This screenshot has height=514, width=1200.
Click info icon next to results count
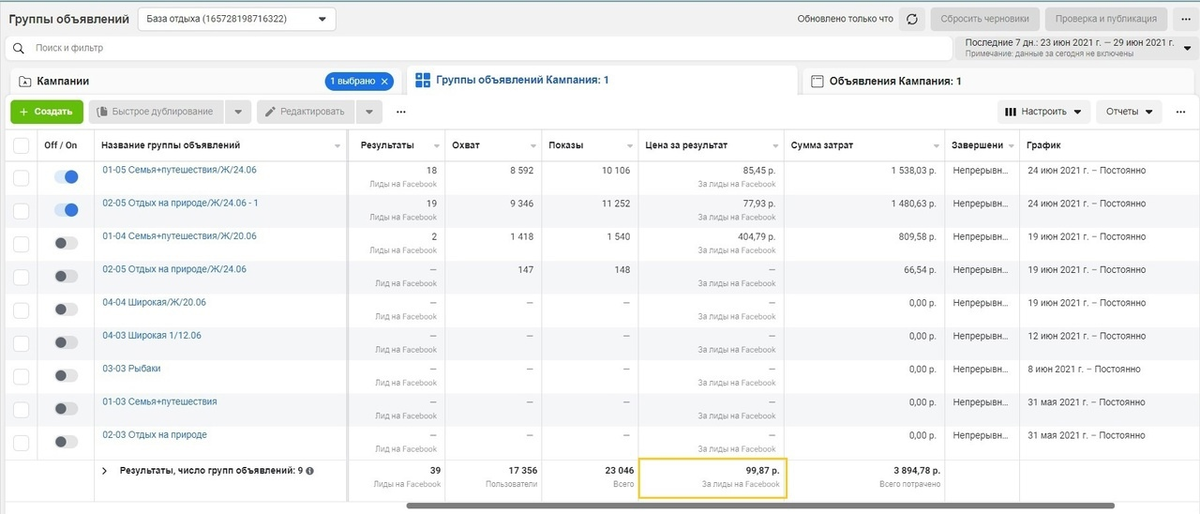click(x=310, y=470)
